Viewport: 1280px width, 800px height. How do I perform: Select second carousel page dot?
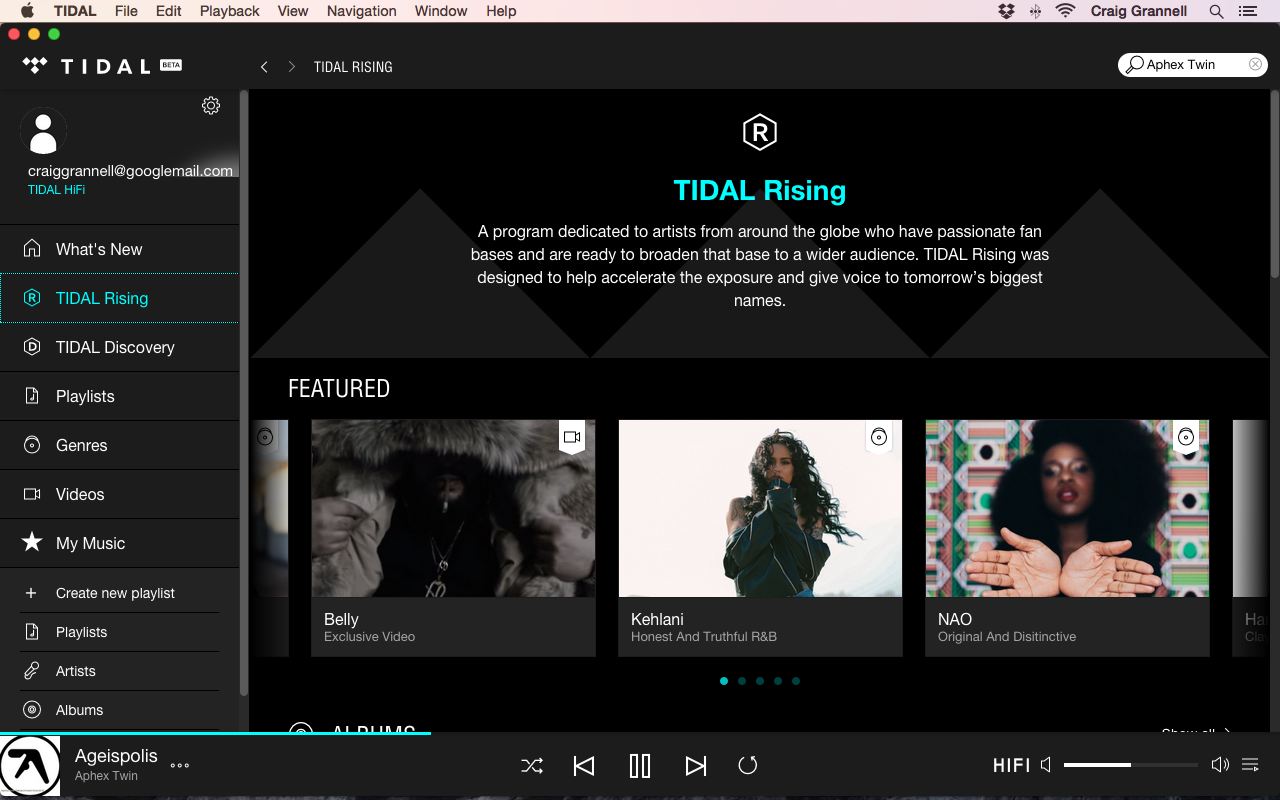[x=742, y=681]
